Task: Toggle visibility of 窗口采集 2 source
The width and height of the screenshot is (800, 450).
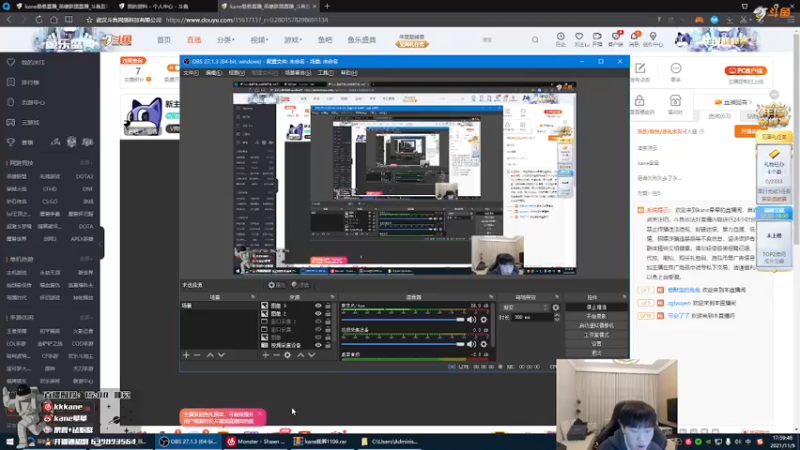Action: (318, 321)
